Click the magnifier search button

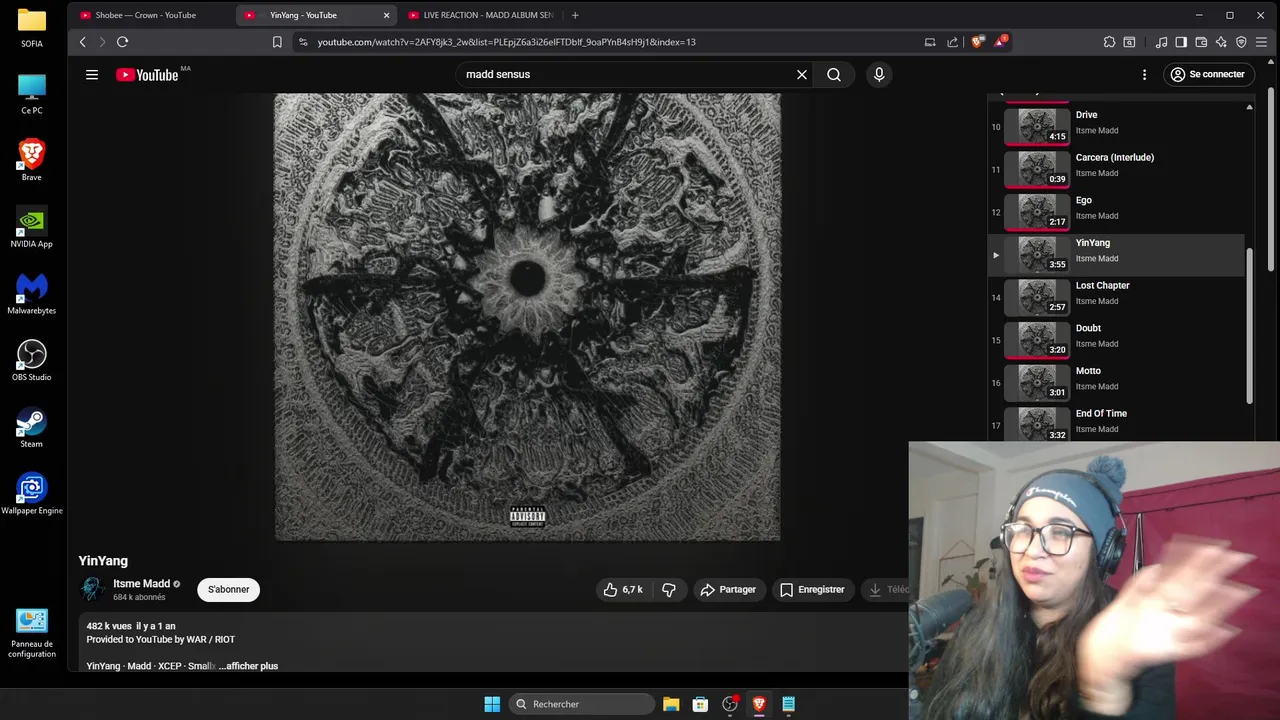(834, 74)
